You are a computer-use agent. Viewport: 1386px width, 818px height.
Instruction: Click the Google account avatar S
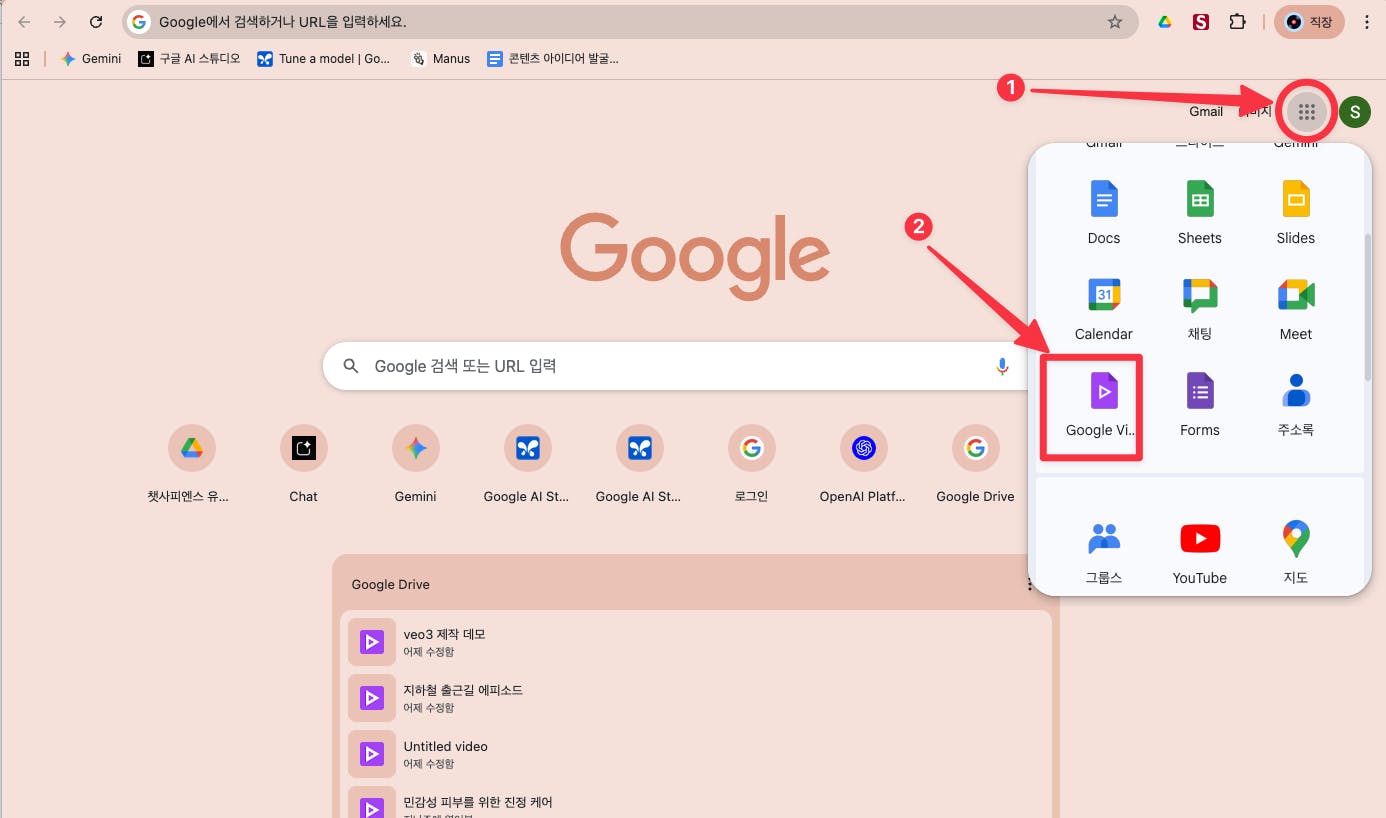[1355, 112]
